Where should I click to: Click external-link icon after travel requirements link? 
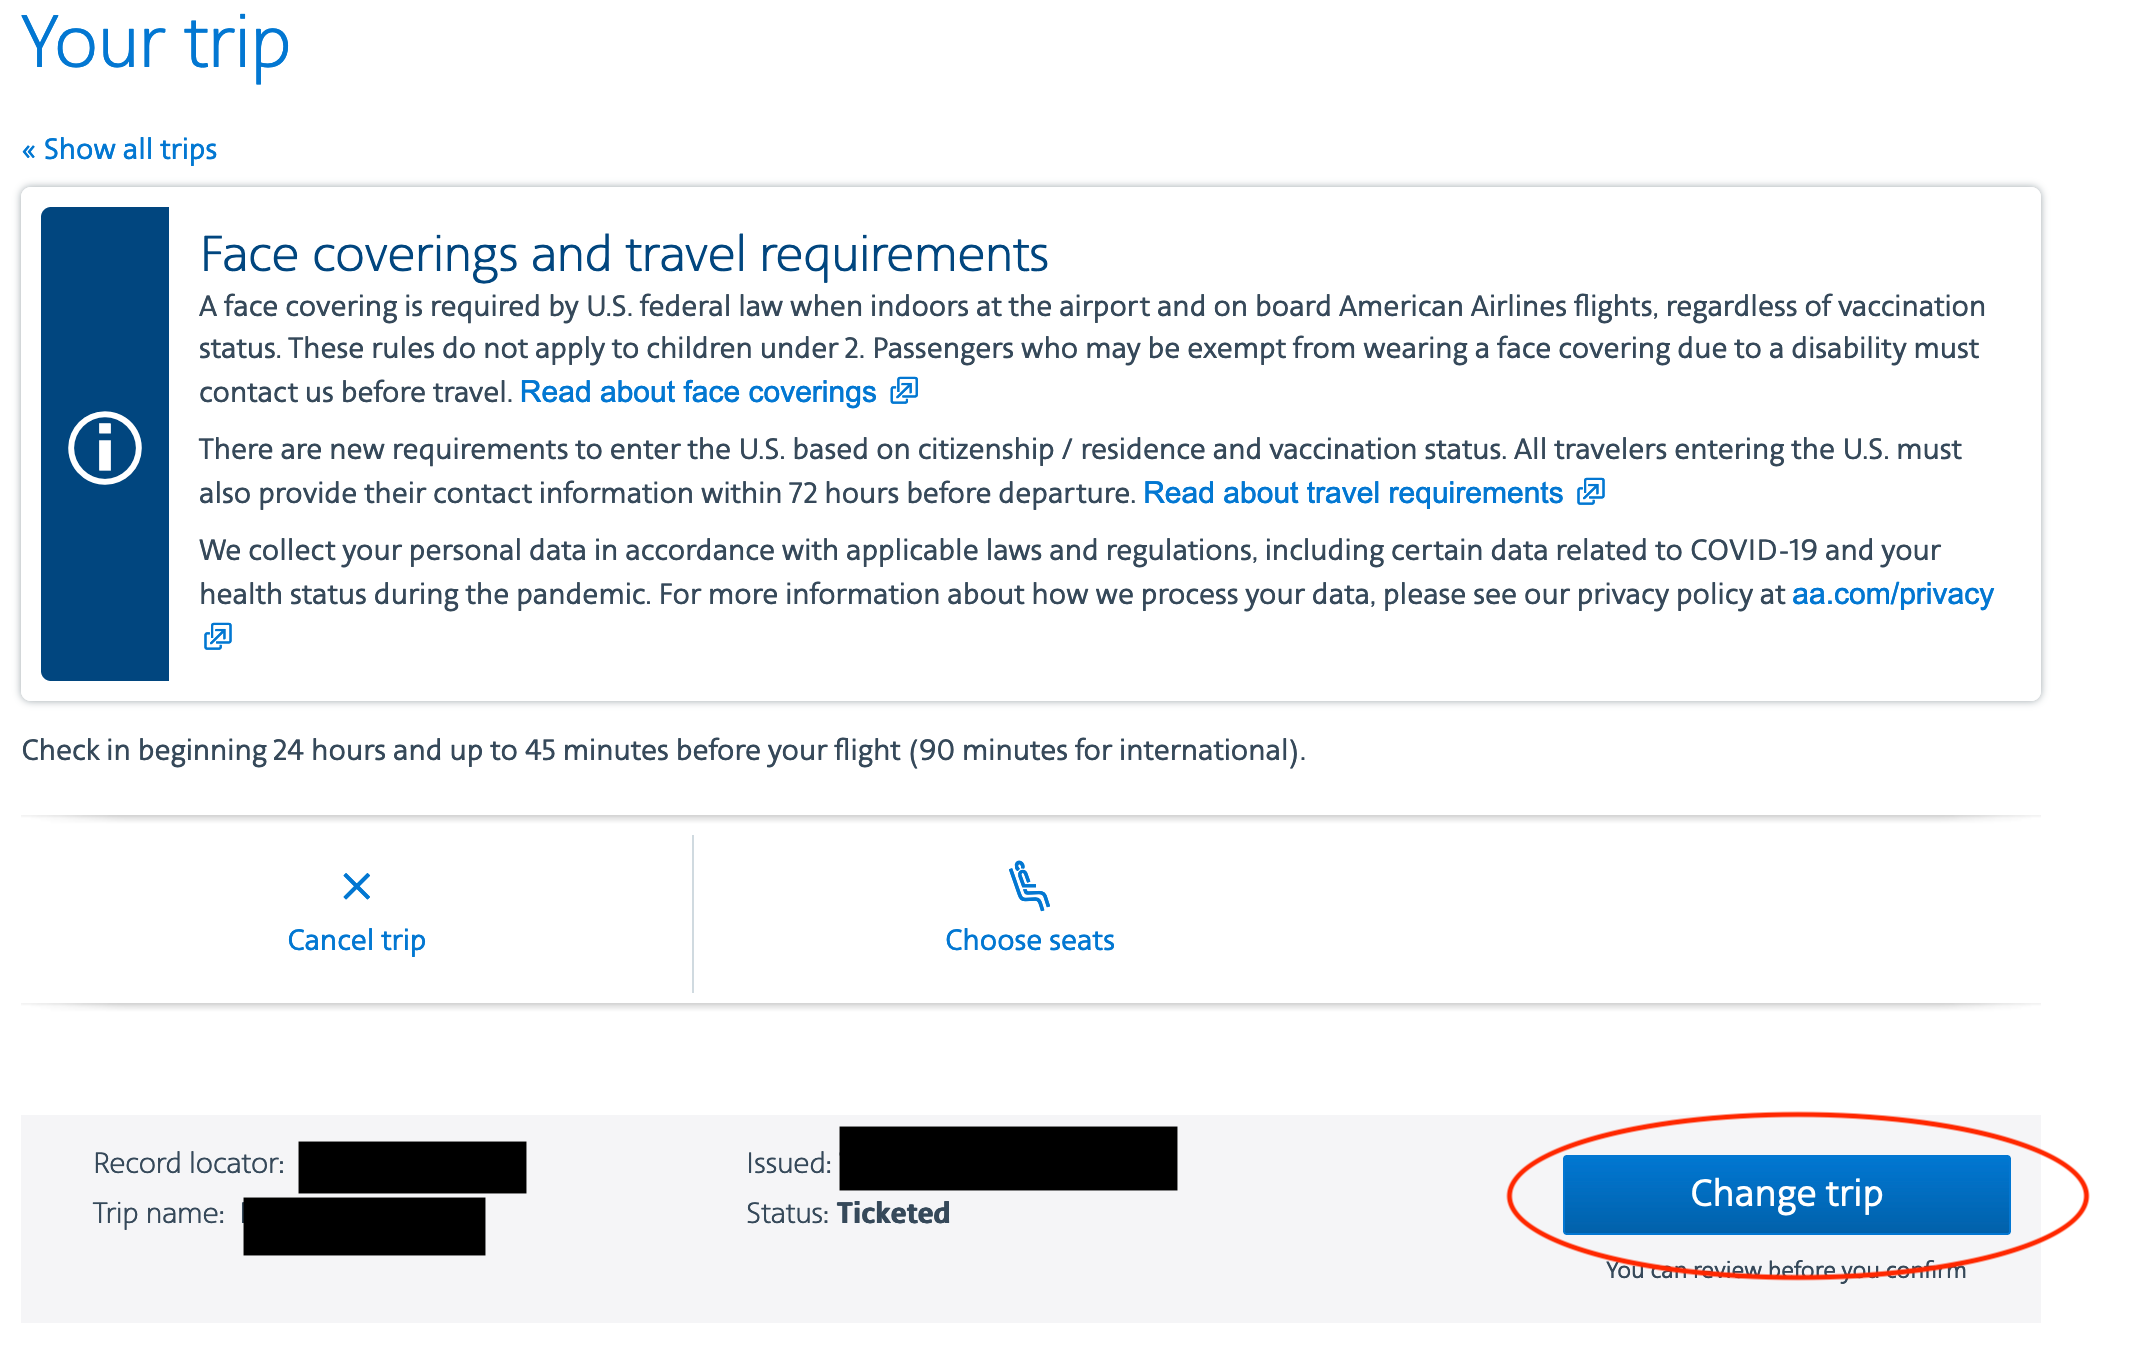tap(1591, 492)
